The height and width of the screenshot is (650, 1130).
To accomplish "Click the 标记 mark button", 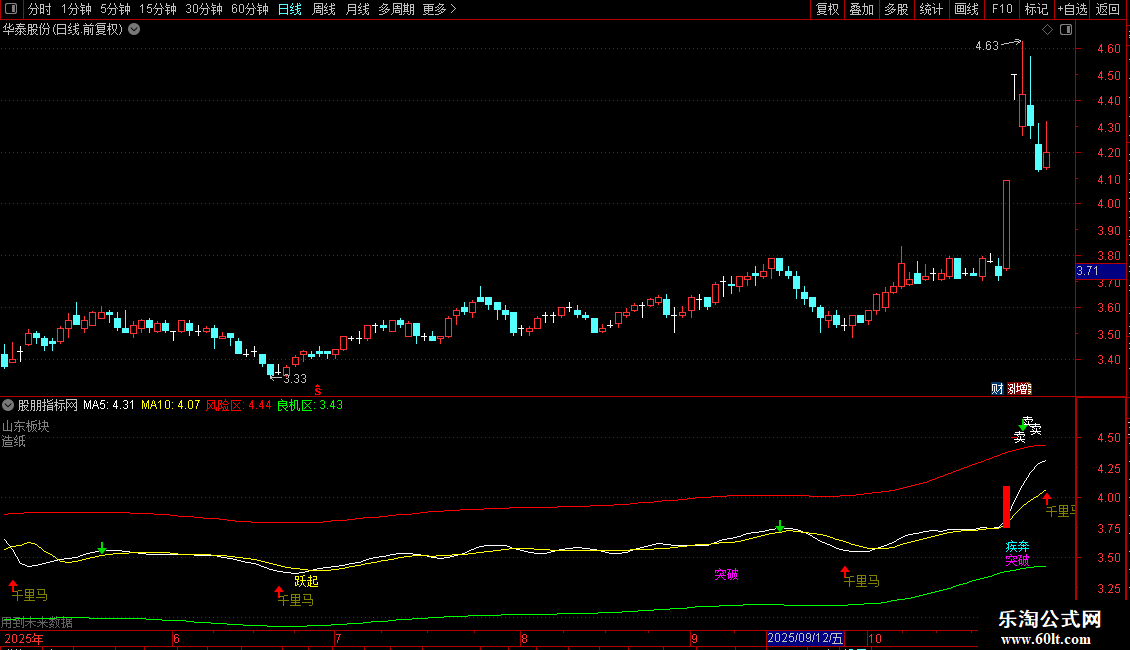I will pos(1036,9).
